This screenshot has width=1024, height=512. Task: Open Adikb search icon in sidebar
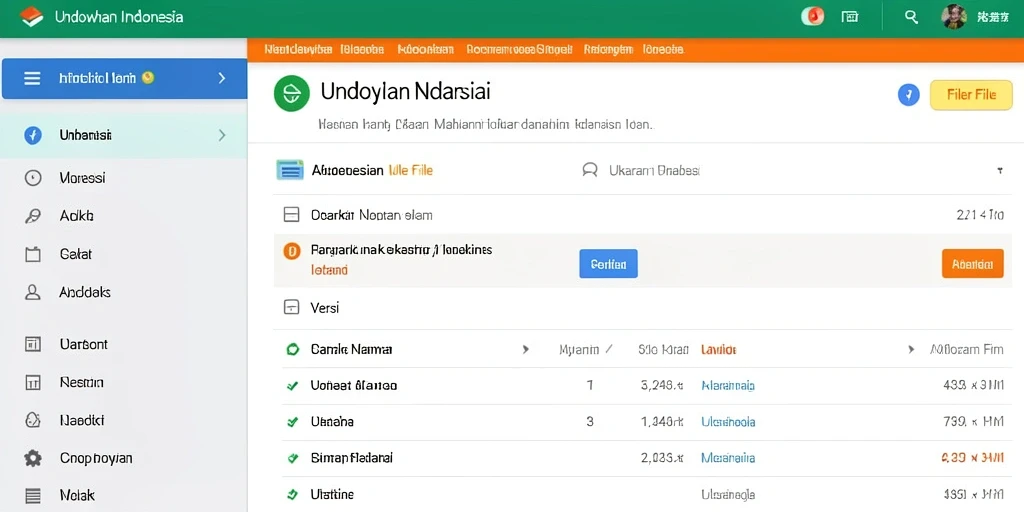33,216
